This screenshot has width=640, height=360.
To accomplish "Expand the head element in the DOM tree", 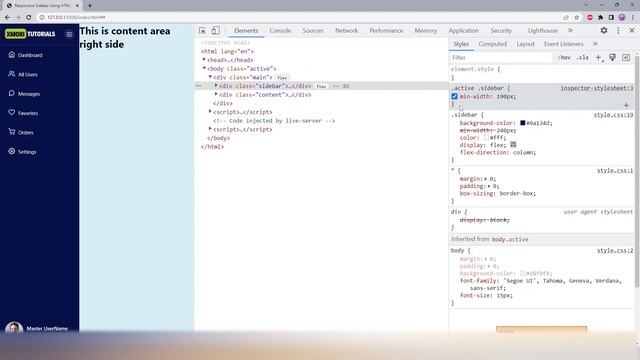I will (x=204, y=60).
